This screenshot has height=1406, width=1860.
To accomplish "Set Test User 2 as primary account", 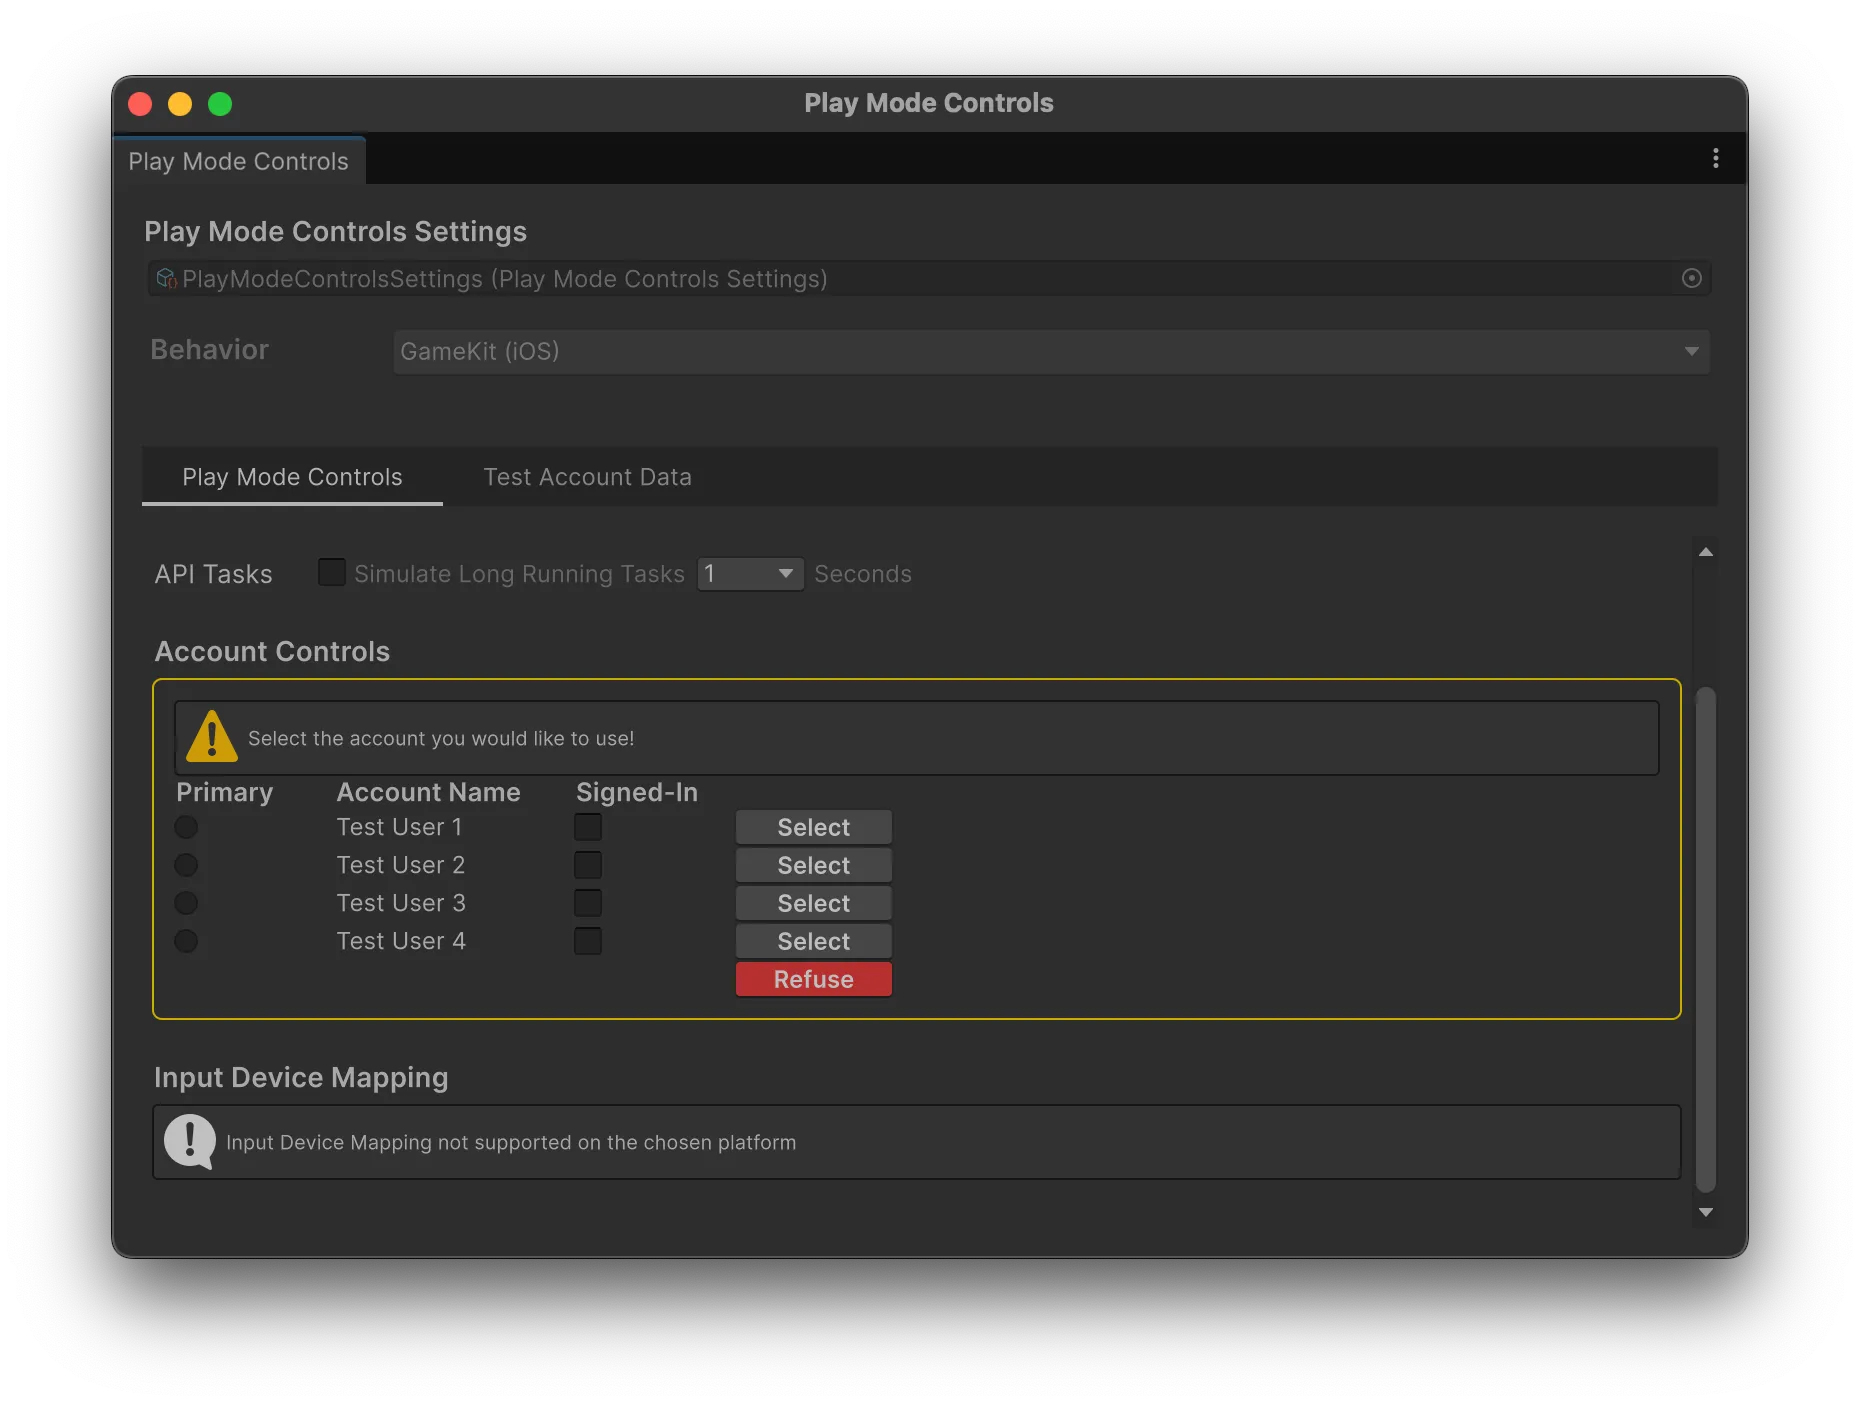I will point(186,865).
